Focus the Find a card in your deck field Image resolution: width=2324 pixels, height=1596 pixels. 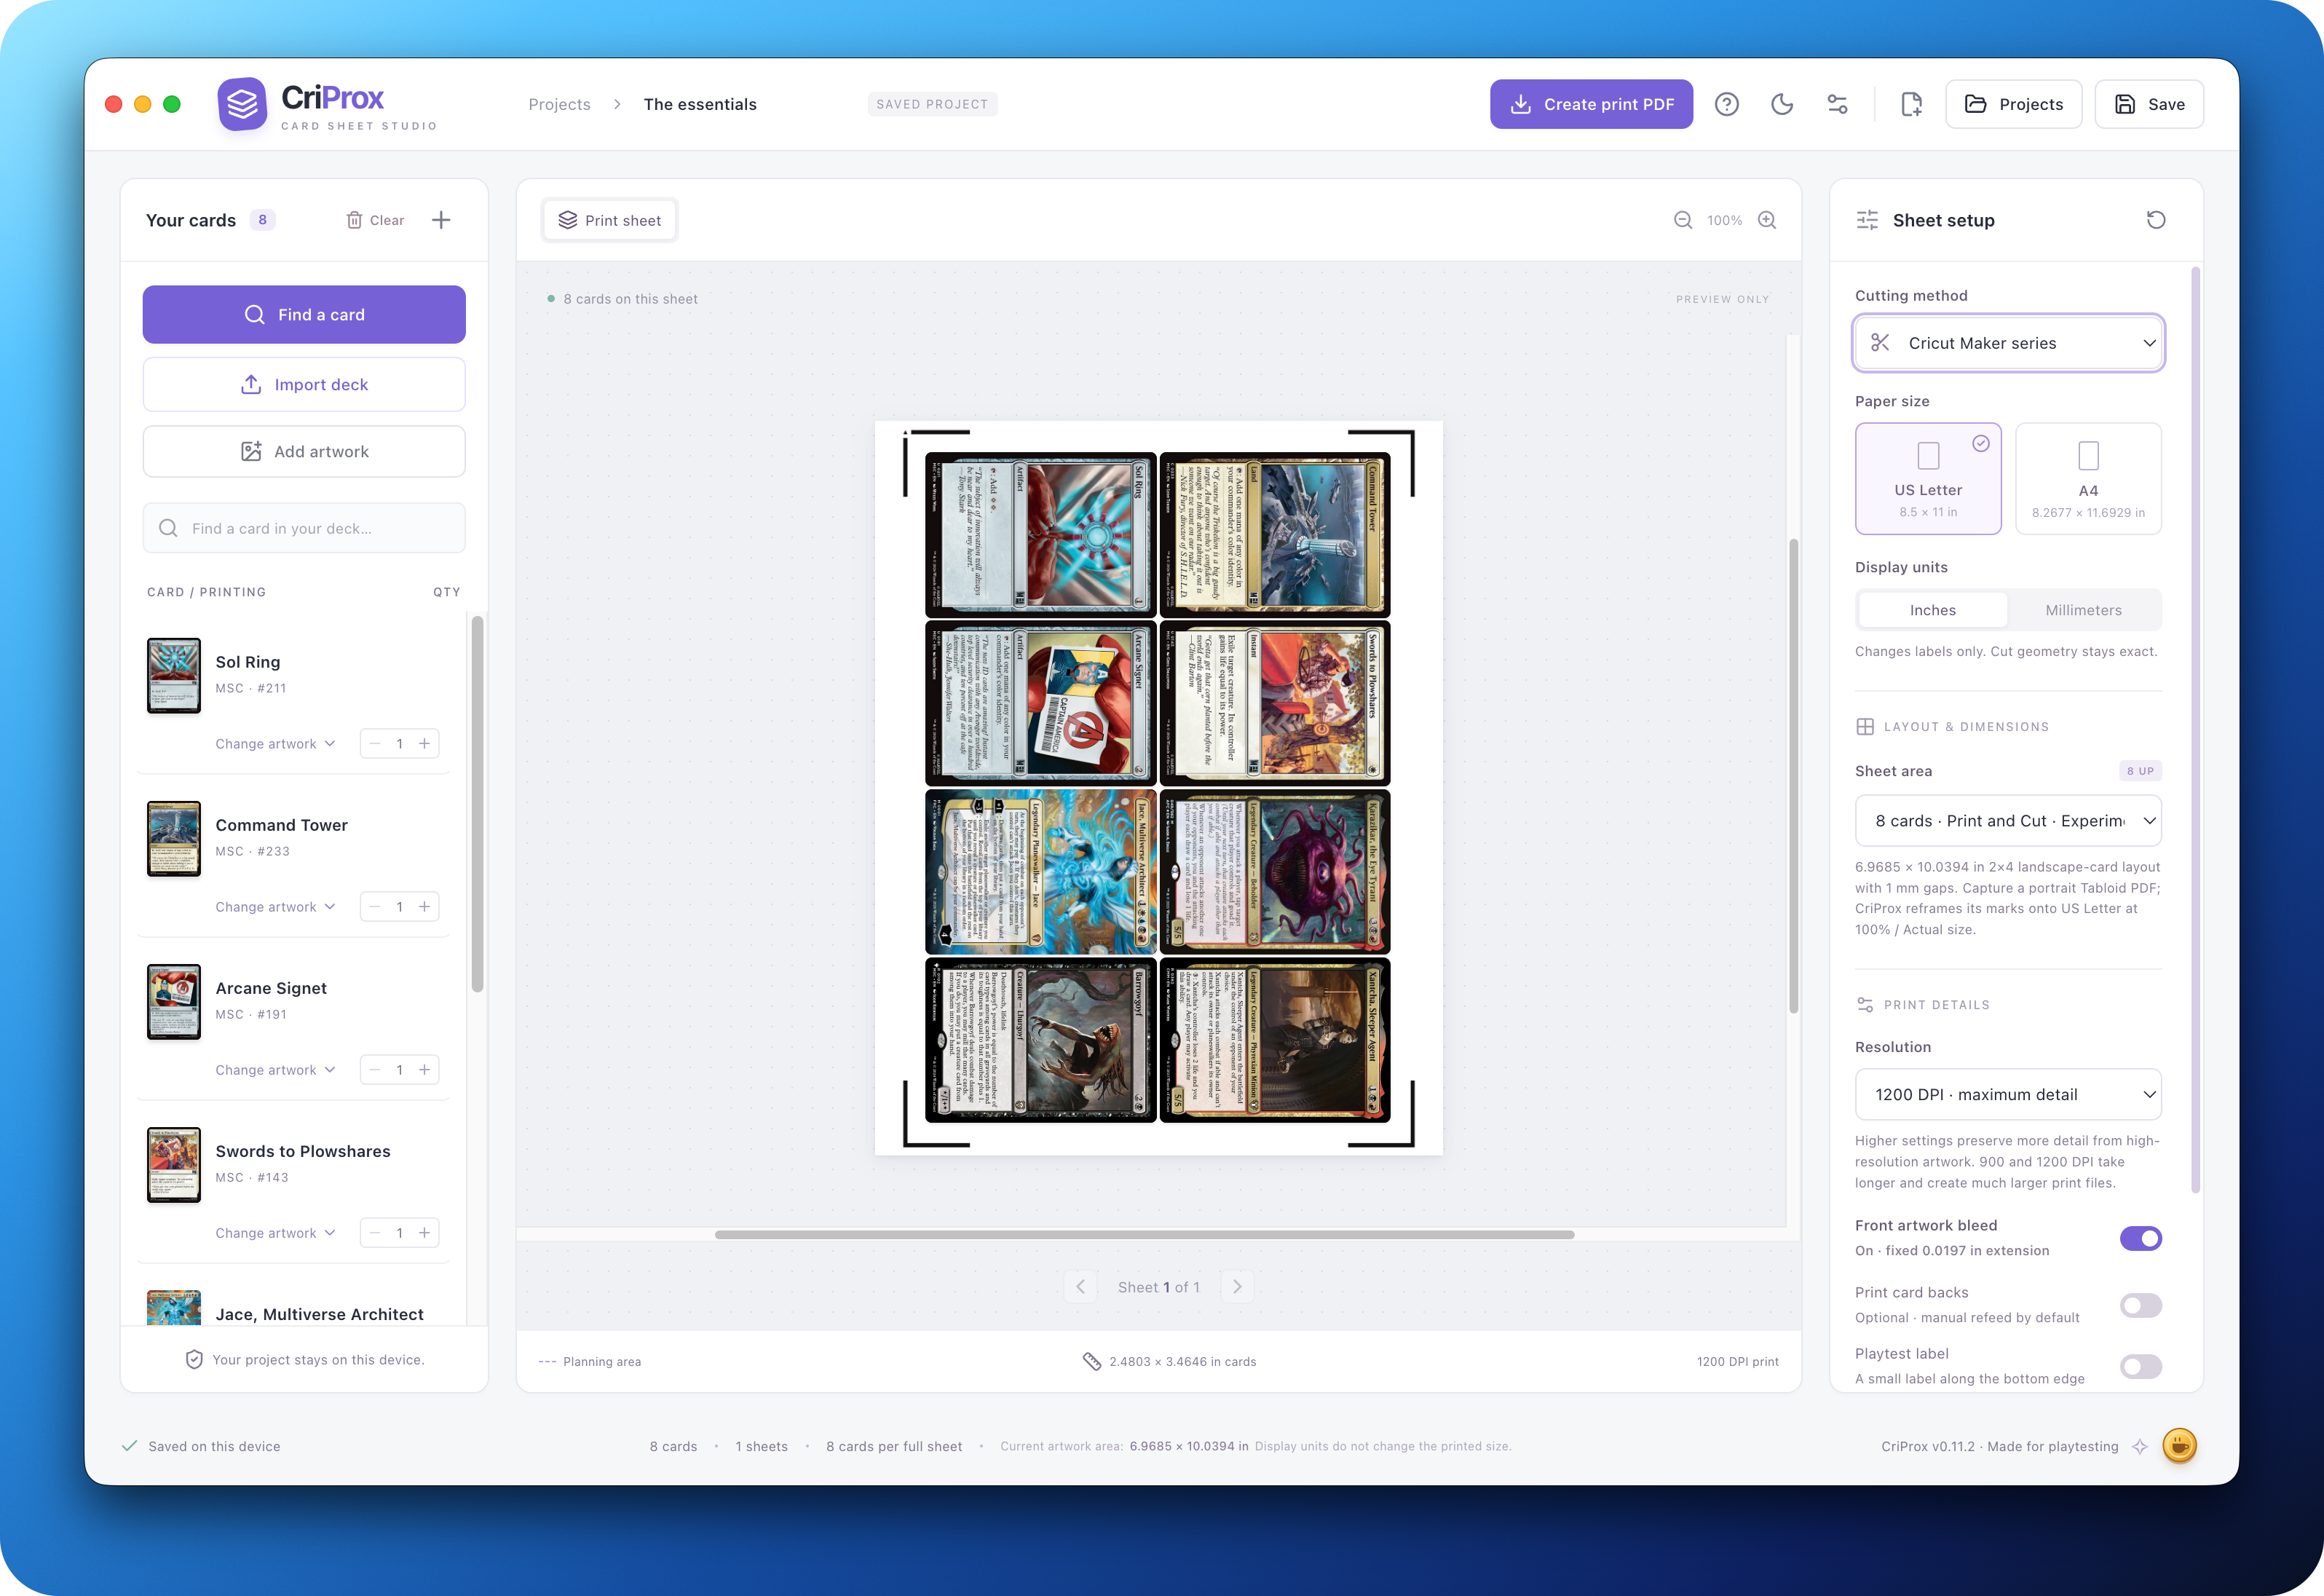coord(304,528)
